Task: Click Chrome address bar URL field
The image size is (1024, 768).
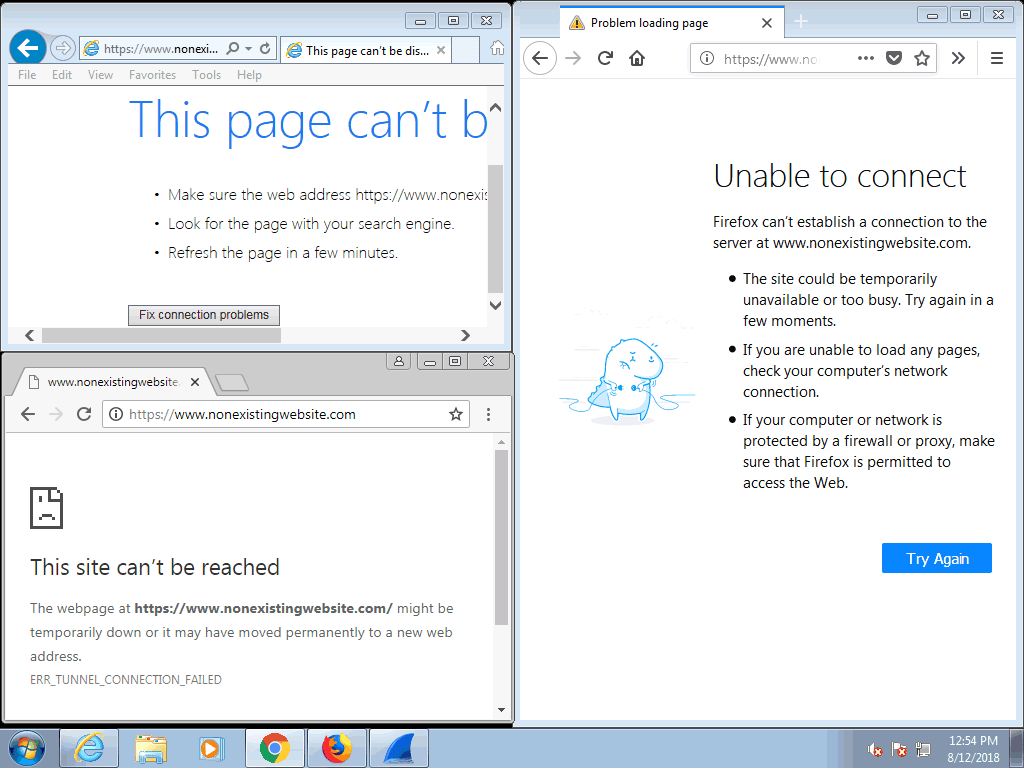Action: pyautogui.click(x=280, y=414)
